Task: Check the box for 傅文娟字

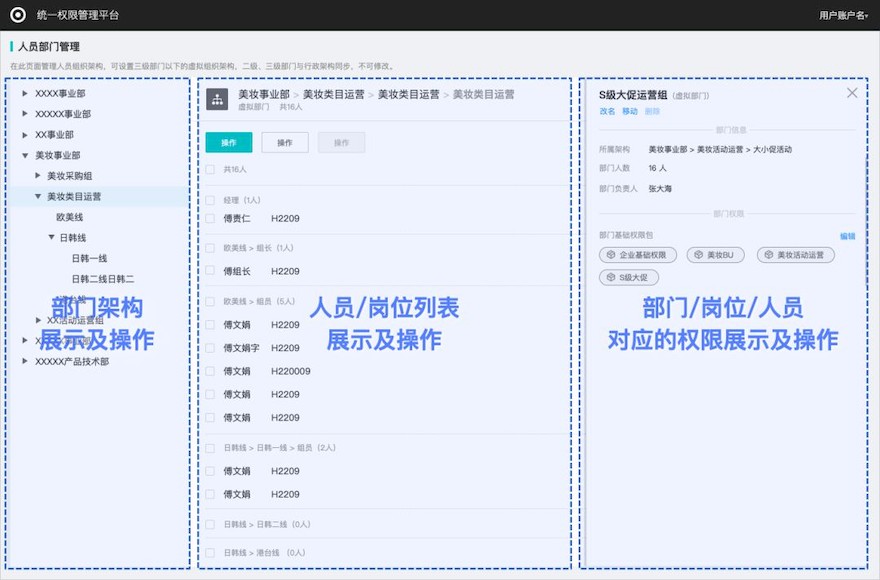Action: coord(210,348)
